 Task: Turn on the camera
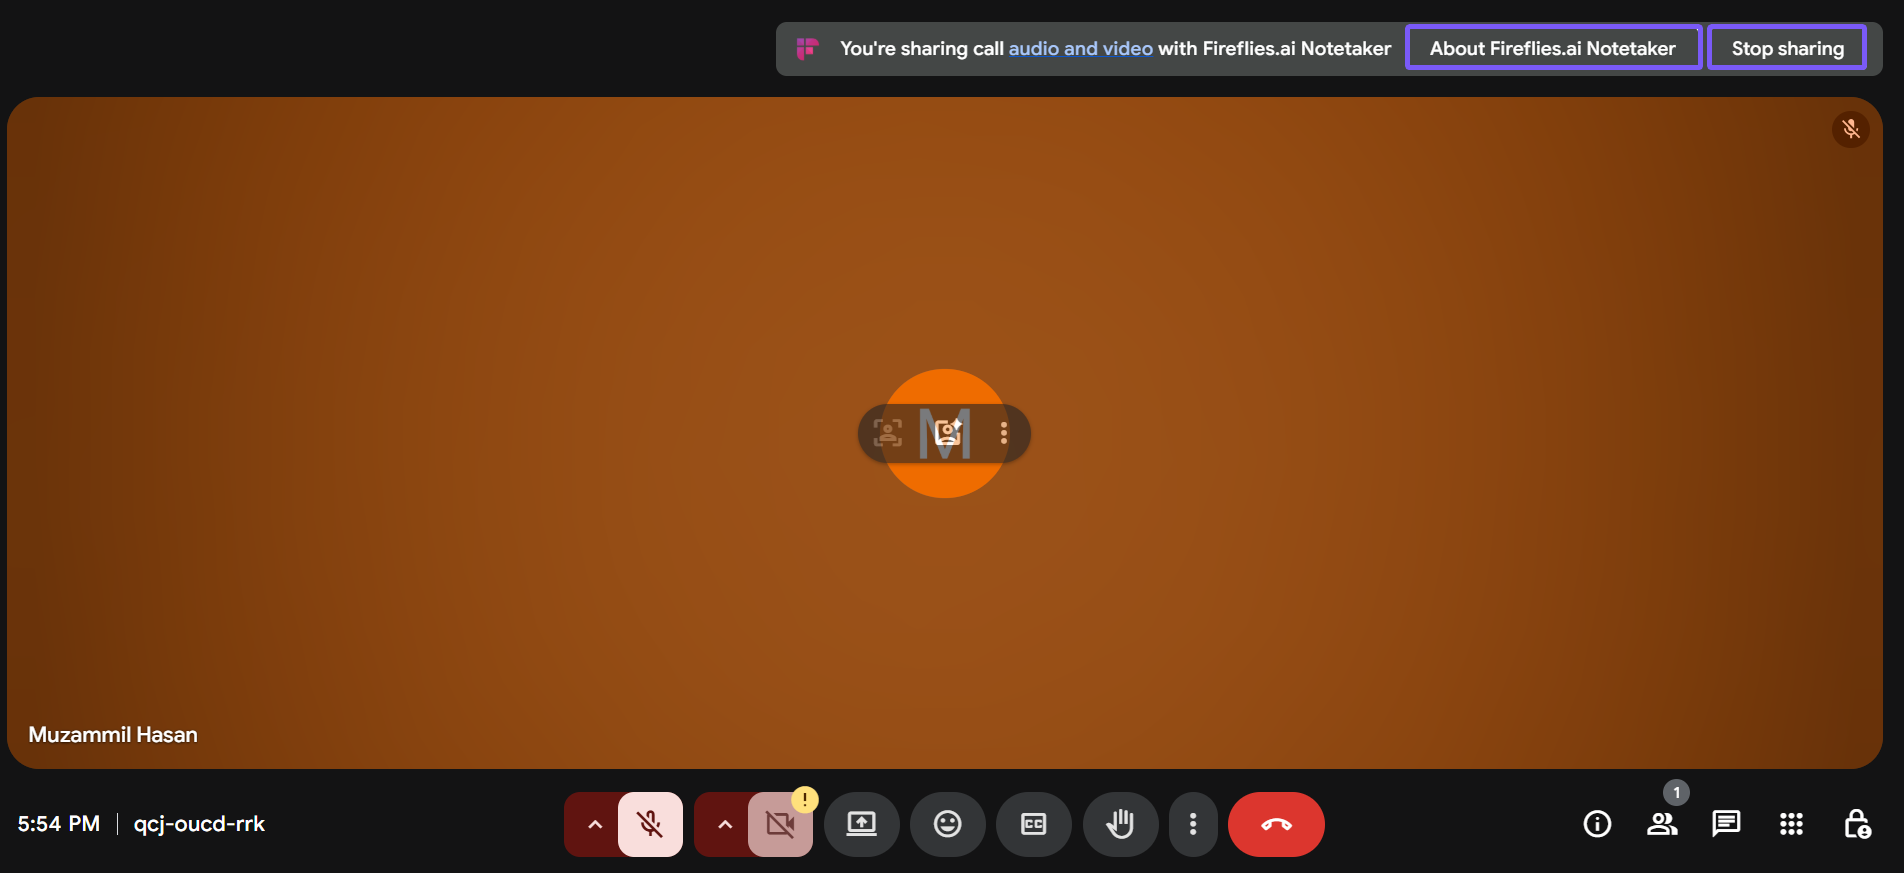[780, 824]
